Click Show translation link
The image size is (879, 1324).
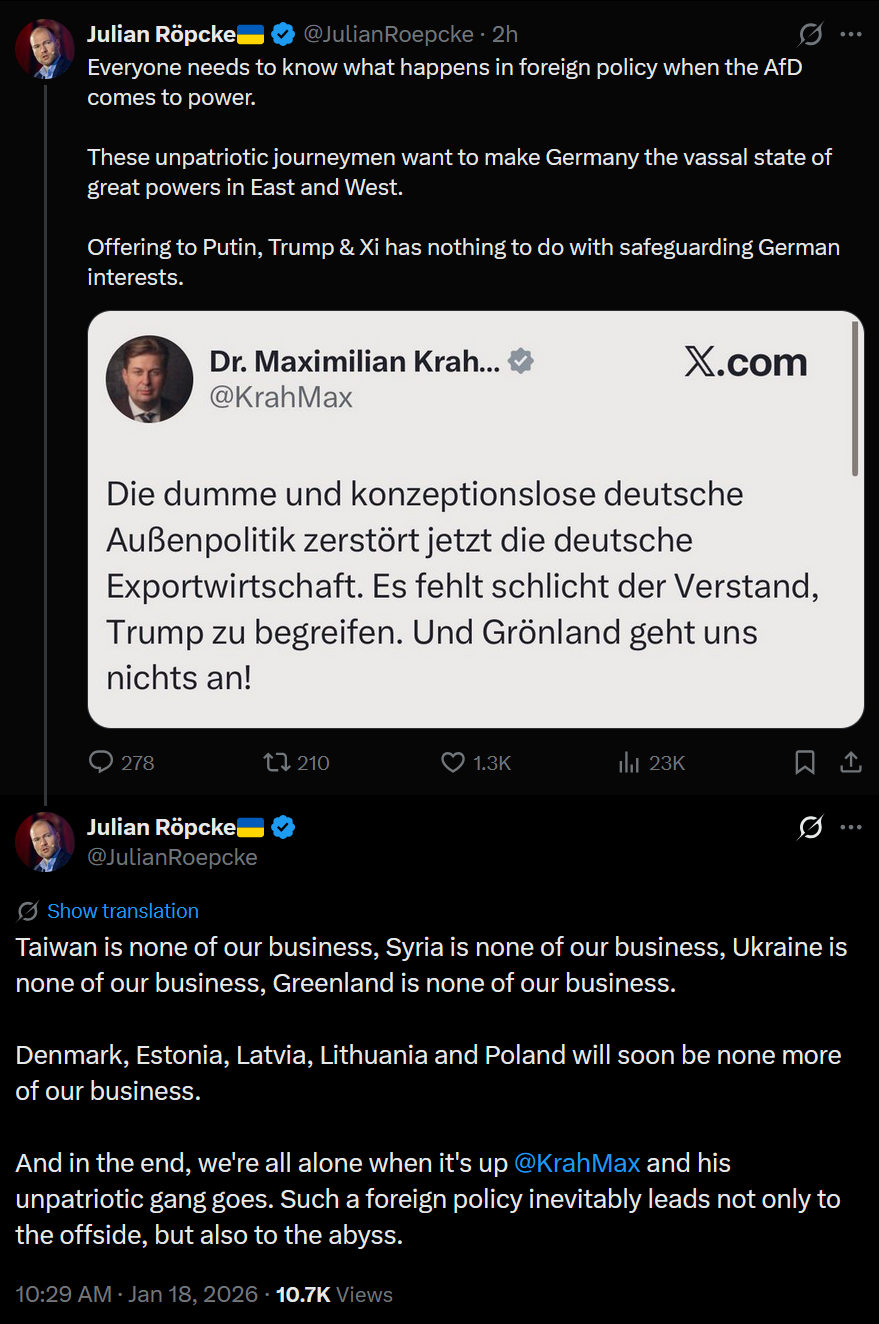click(123, 911)
